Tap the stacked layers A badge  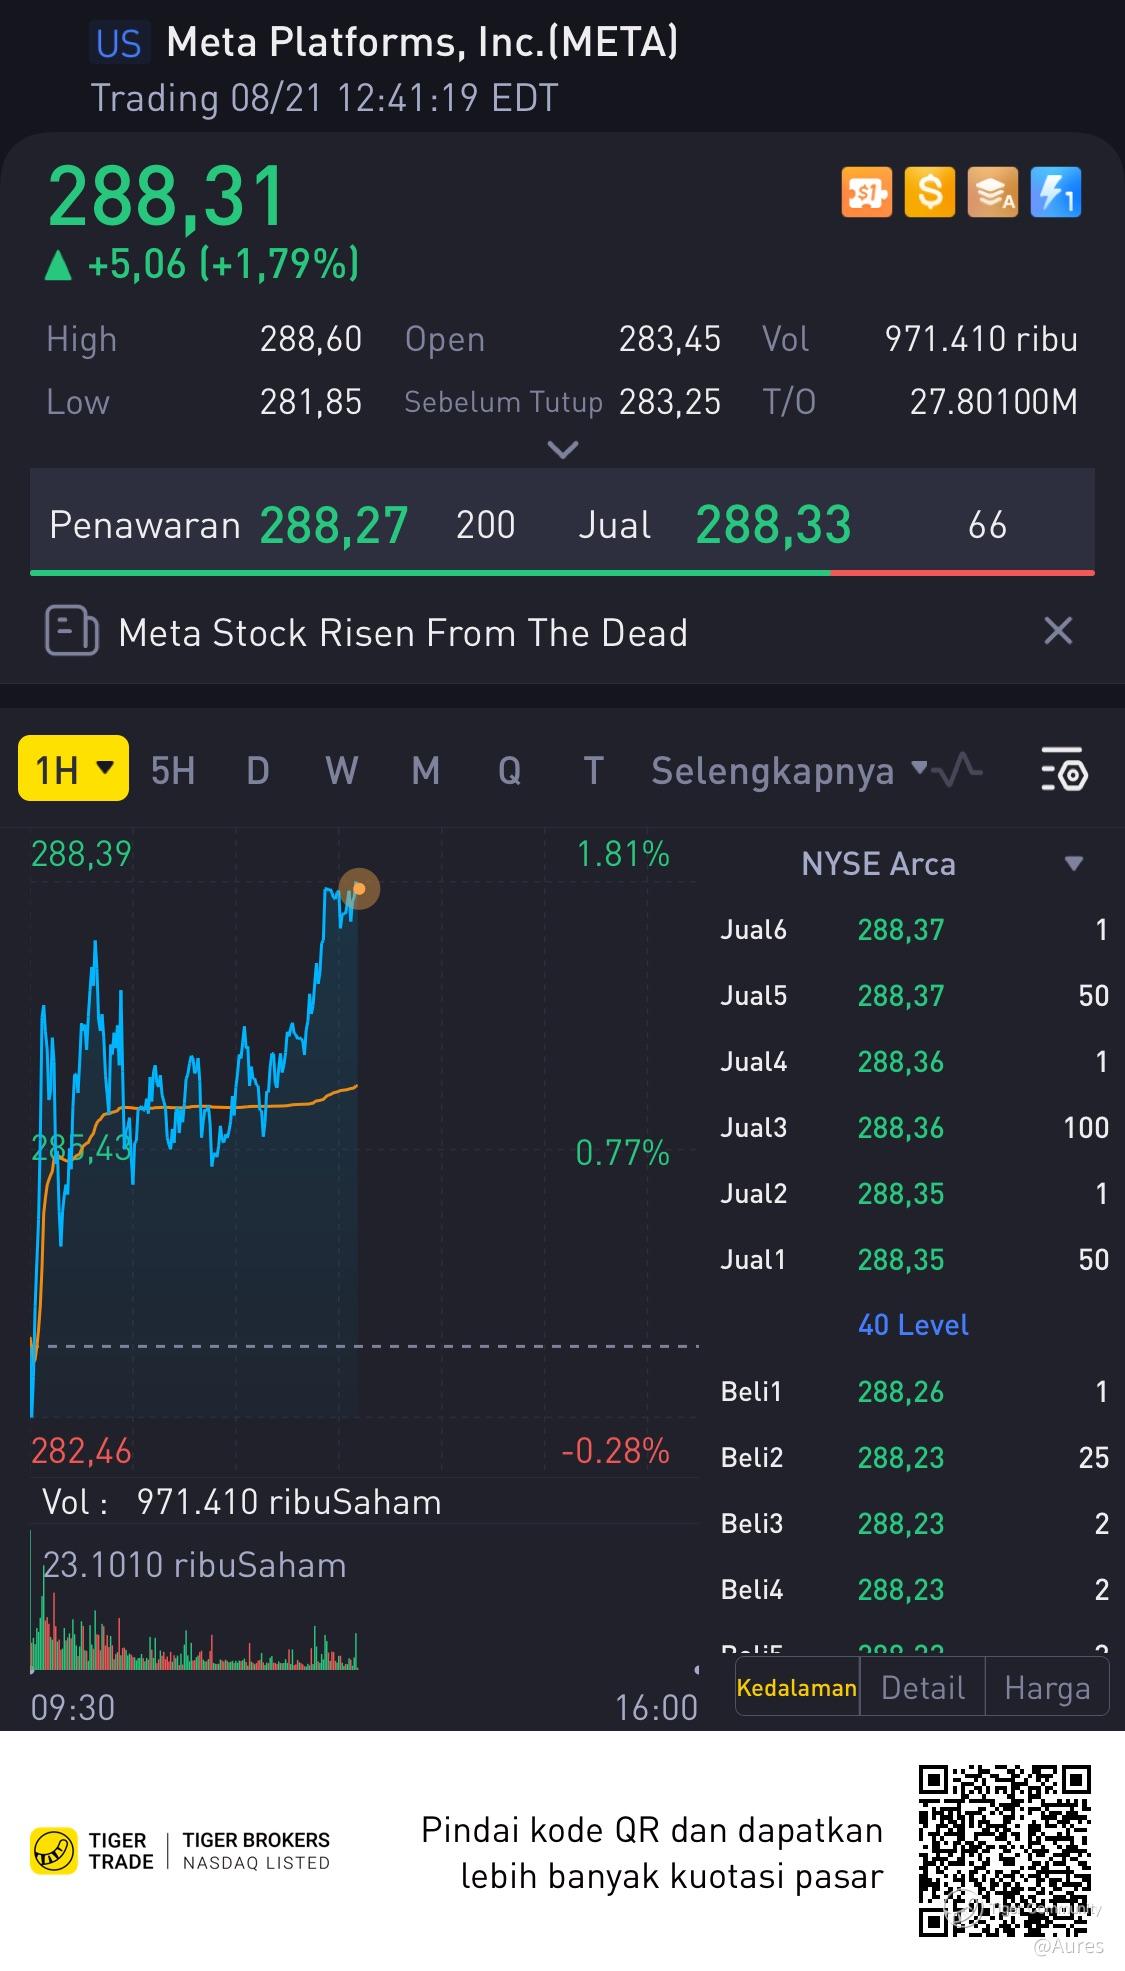(992, 192)
